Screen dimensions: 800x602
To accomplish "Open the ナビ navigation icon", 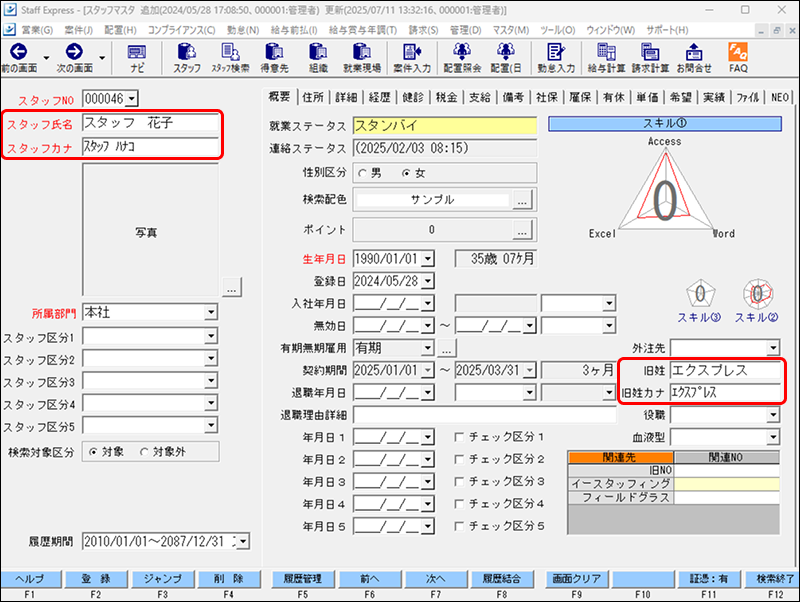I will (x=137, y=53).
